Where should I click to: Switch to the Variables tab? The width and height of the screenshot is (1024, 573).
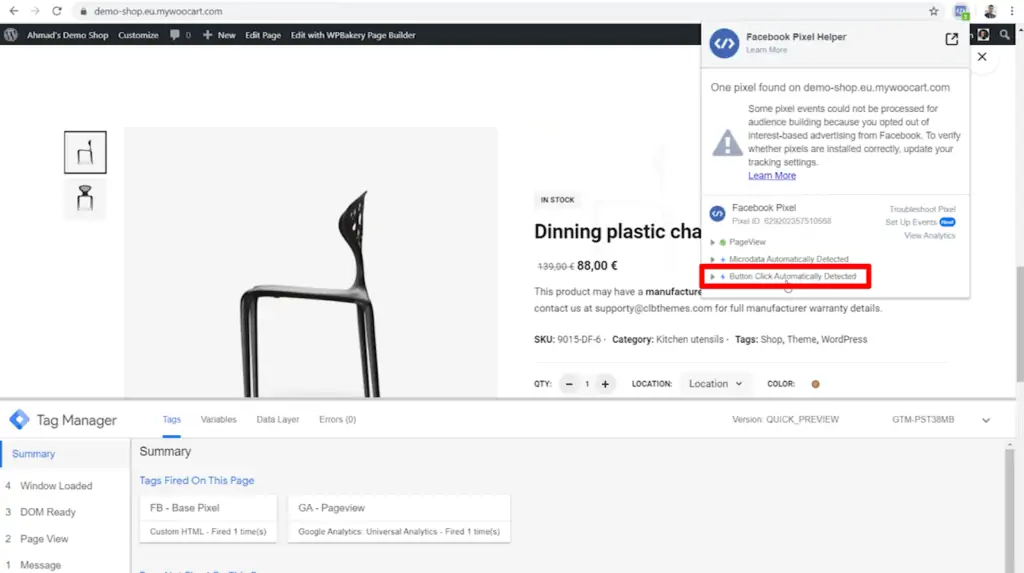(218, 419)
